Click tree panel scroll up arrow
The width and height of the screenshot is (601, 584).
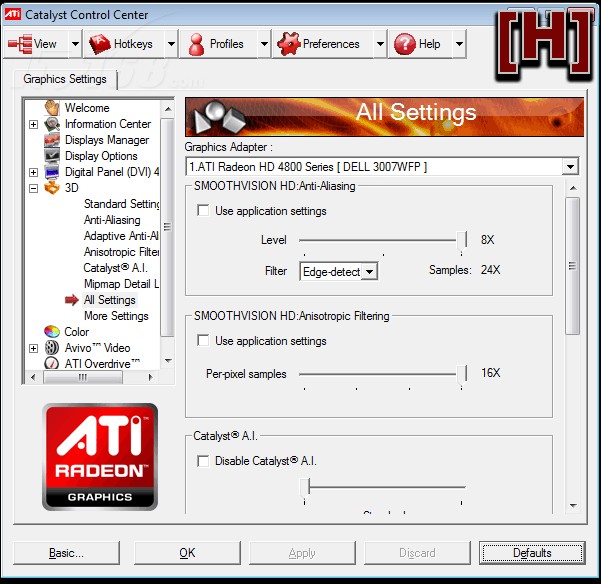click(x=168, y=109)
